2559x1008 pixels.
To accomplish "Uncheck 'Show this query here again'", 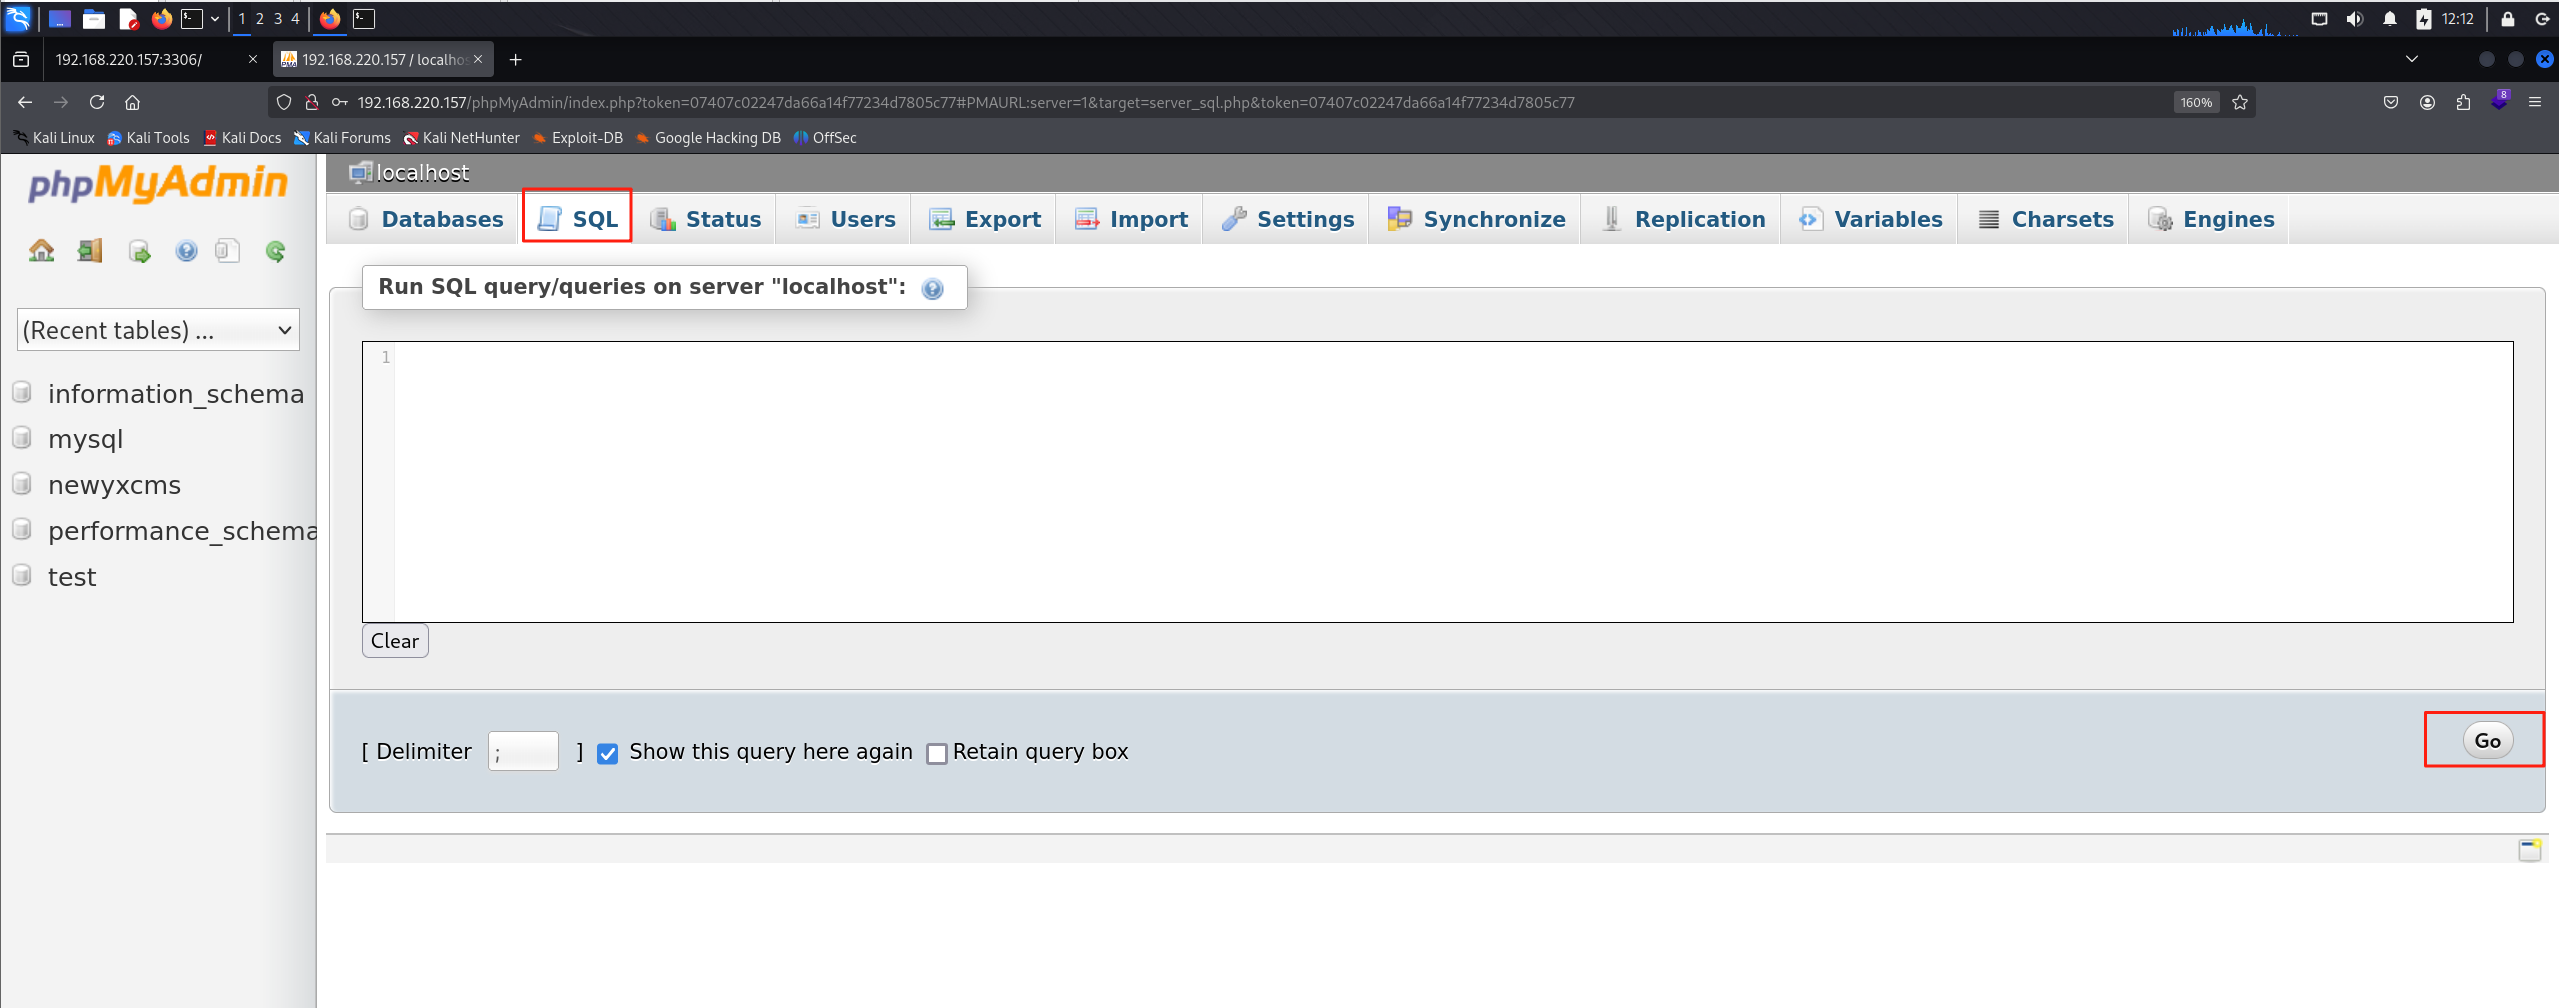I will point(607,753).
